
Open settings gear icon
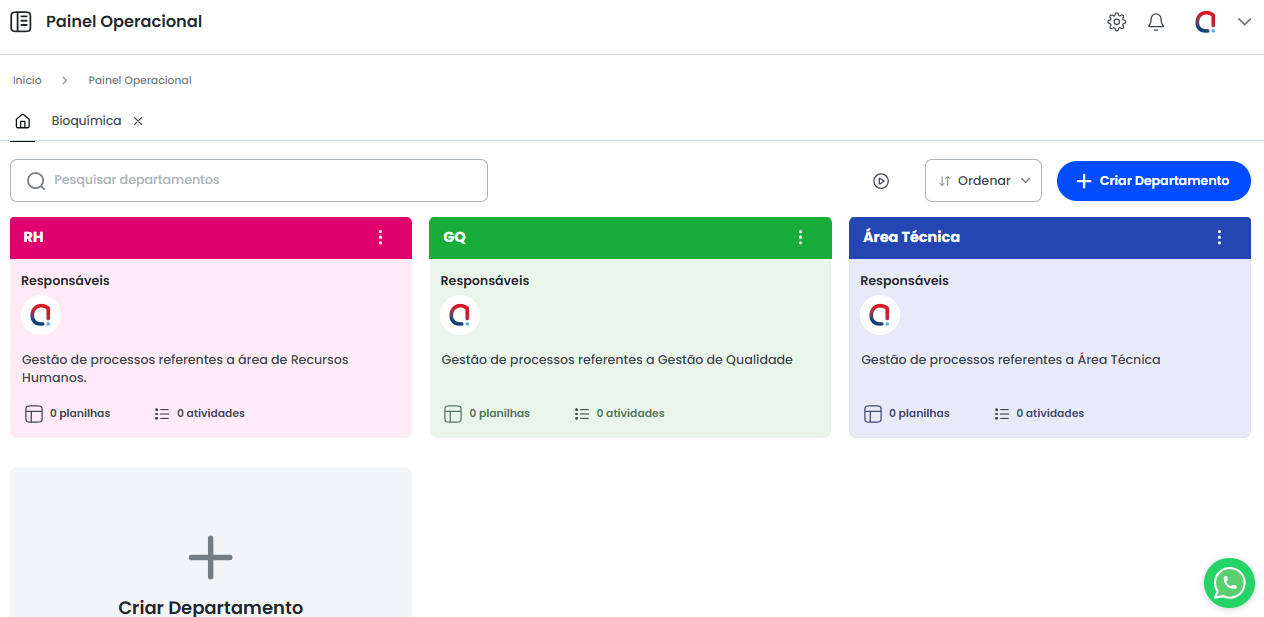pyautogui.click(x=1116, y=22)
